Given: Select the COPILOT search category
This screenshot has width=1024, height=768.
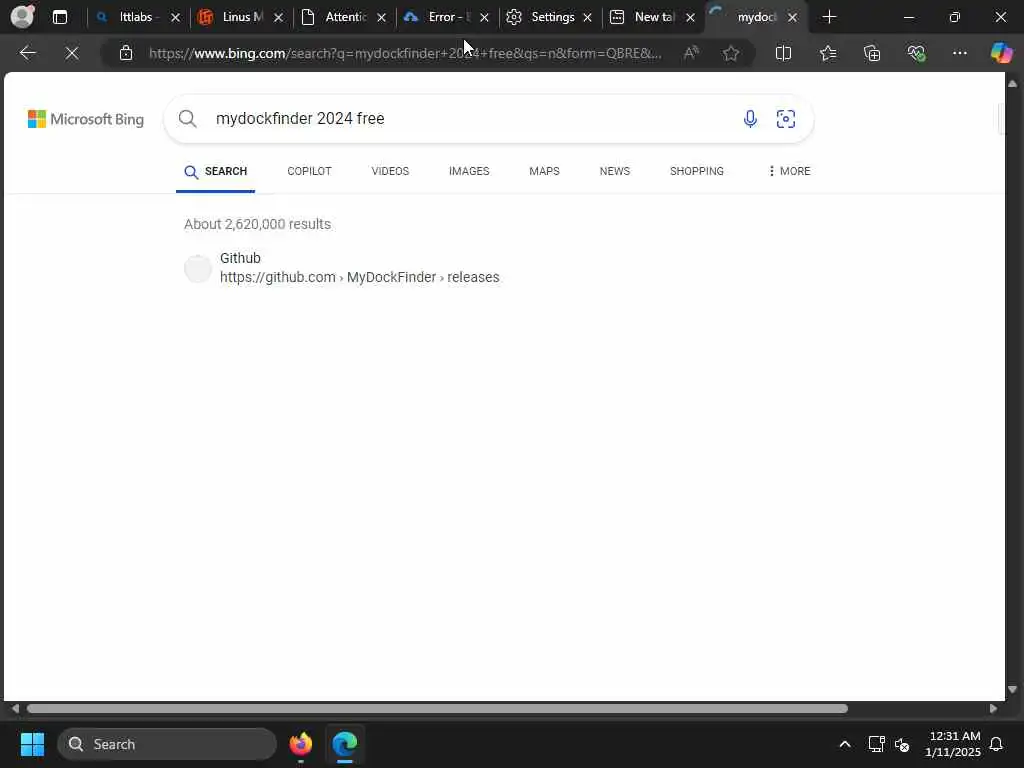Looking at the screenshot, I should 309,171.
